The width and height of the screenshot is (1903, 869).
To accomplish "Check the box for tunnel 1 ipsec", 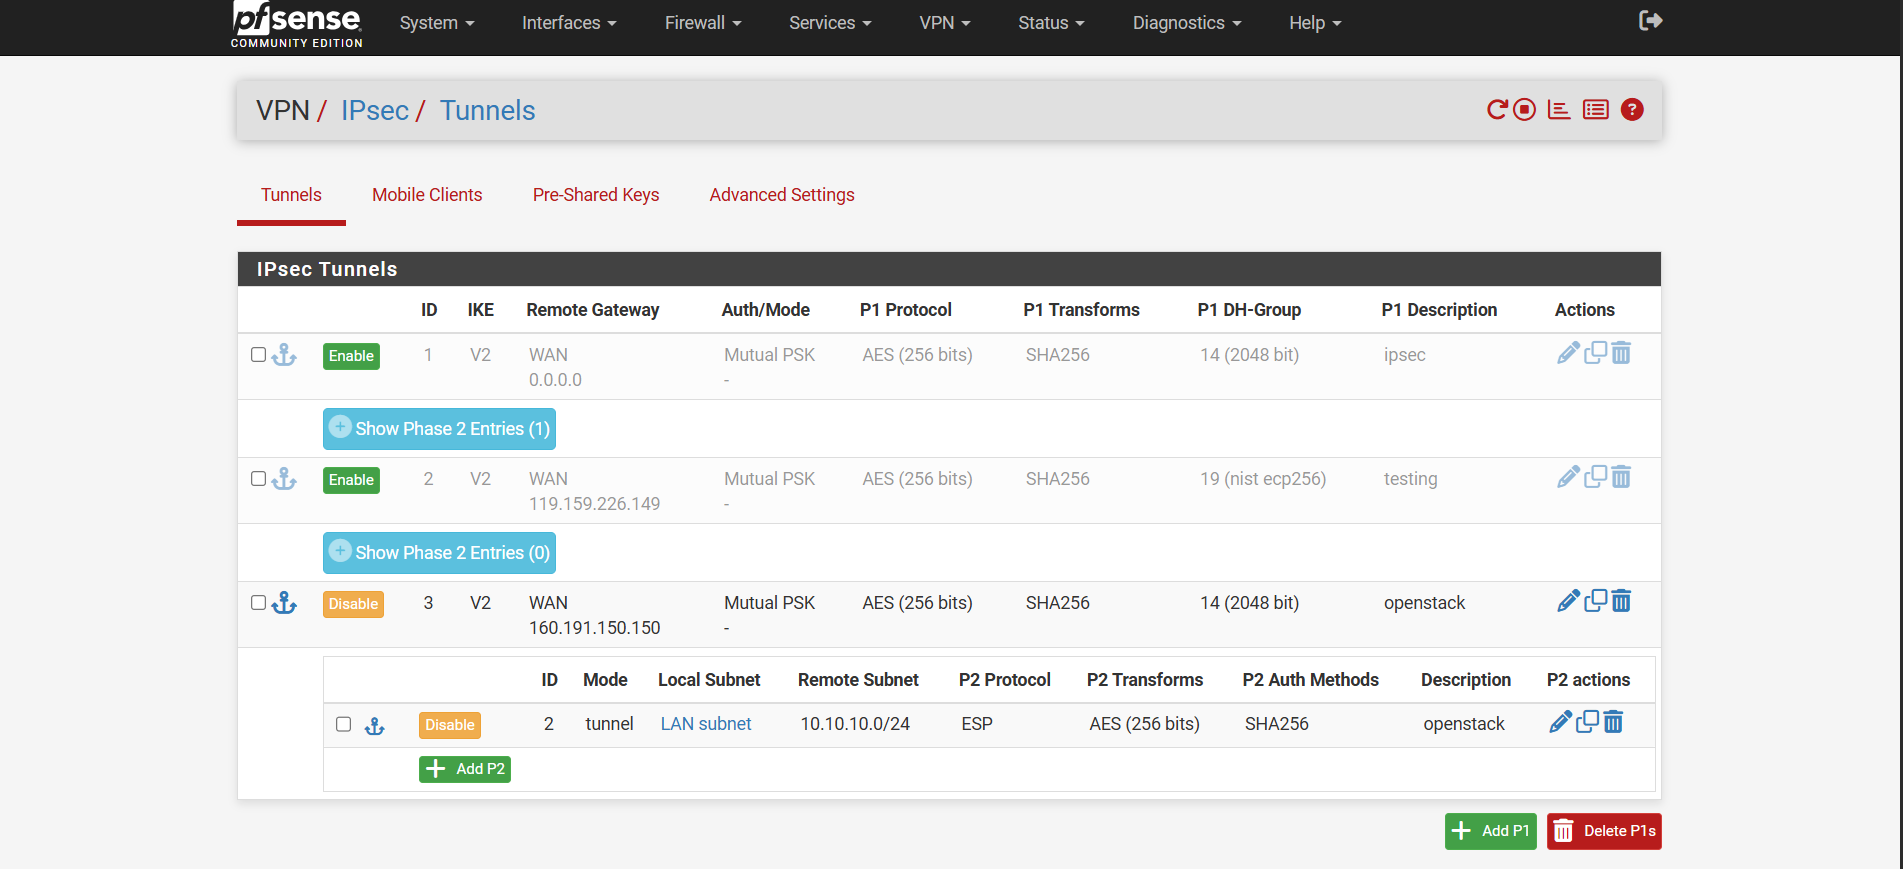I will (258, 355).
